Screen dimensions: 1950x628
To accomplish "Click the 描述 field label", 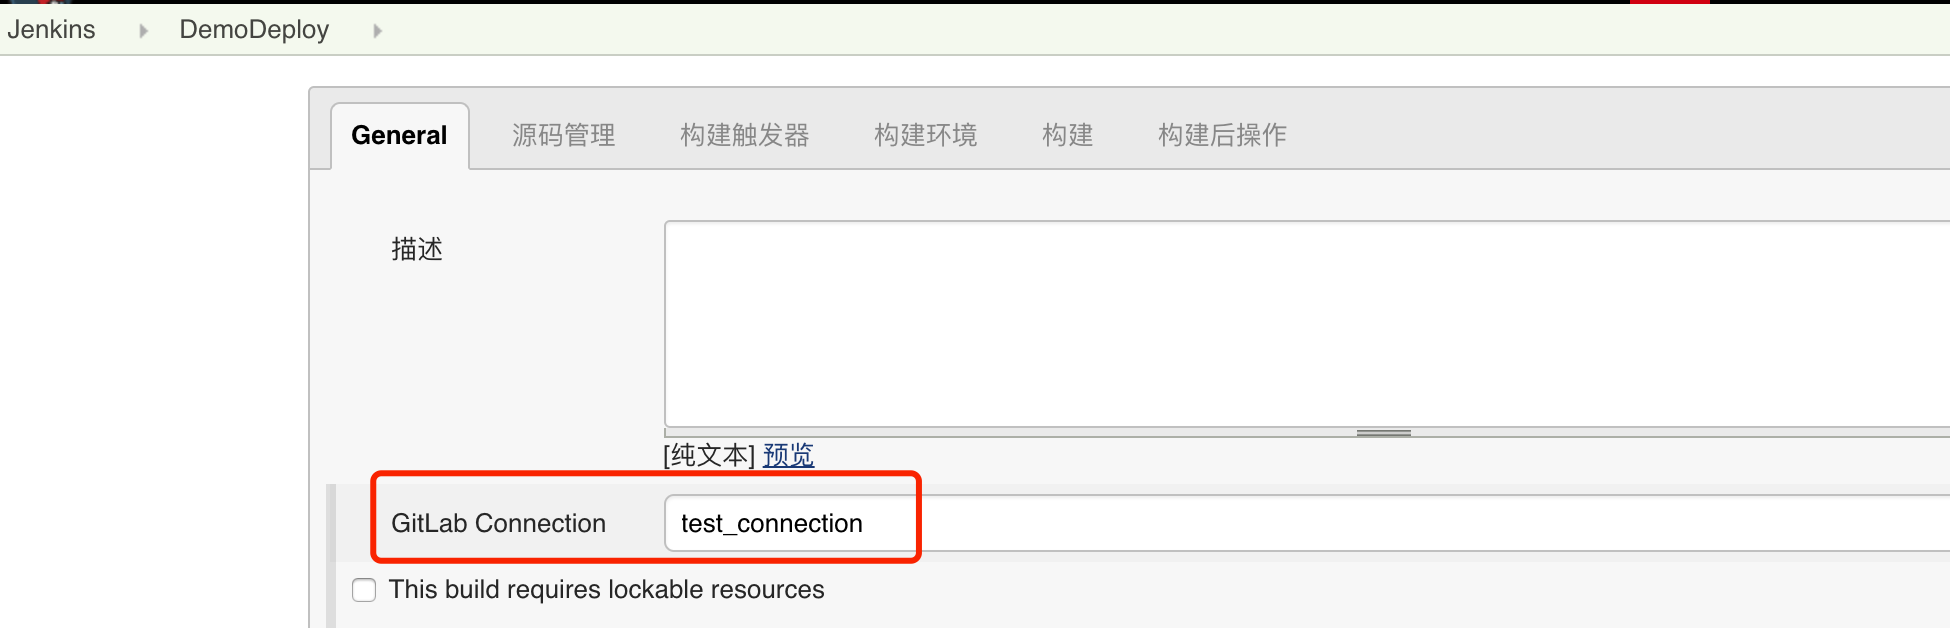I will [416, 249].
